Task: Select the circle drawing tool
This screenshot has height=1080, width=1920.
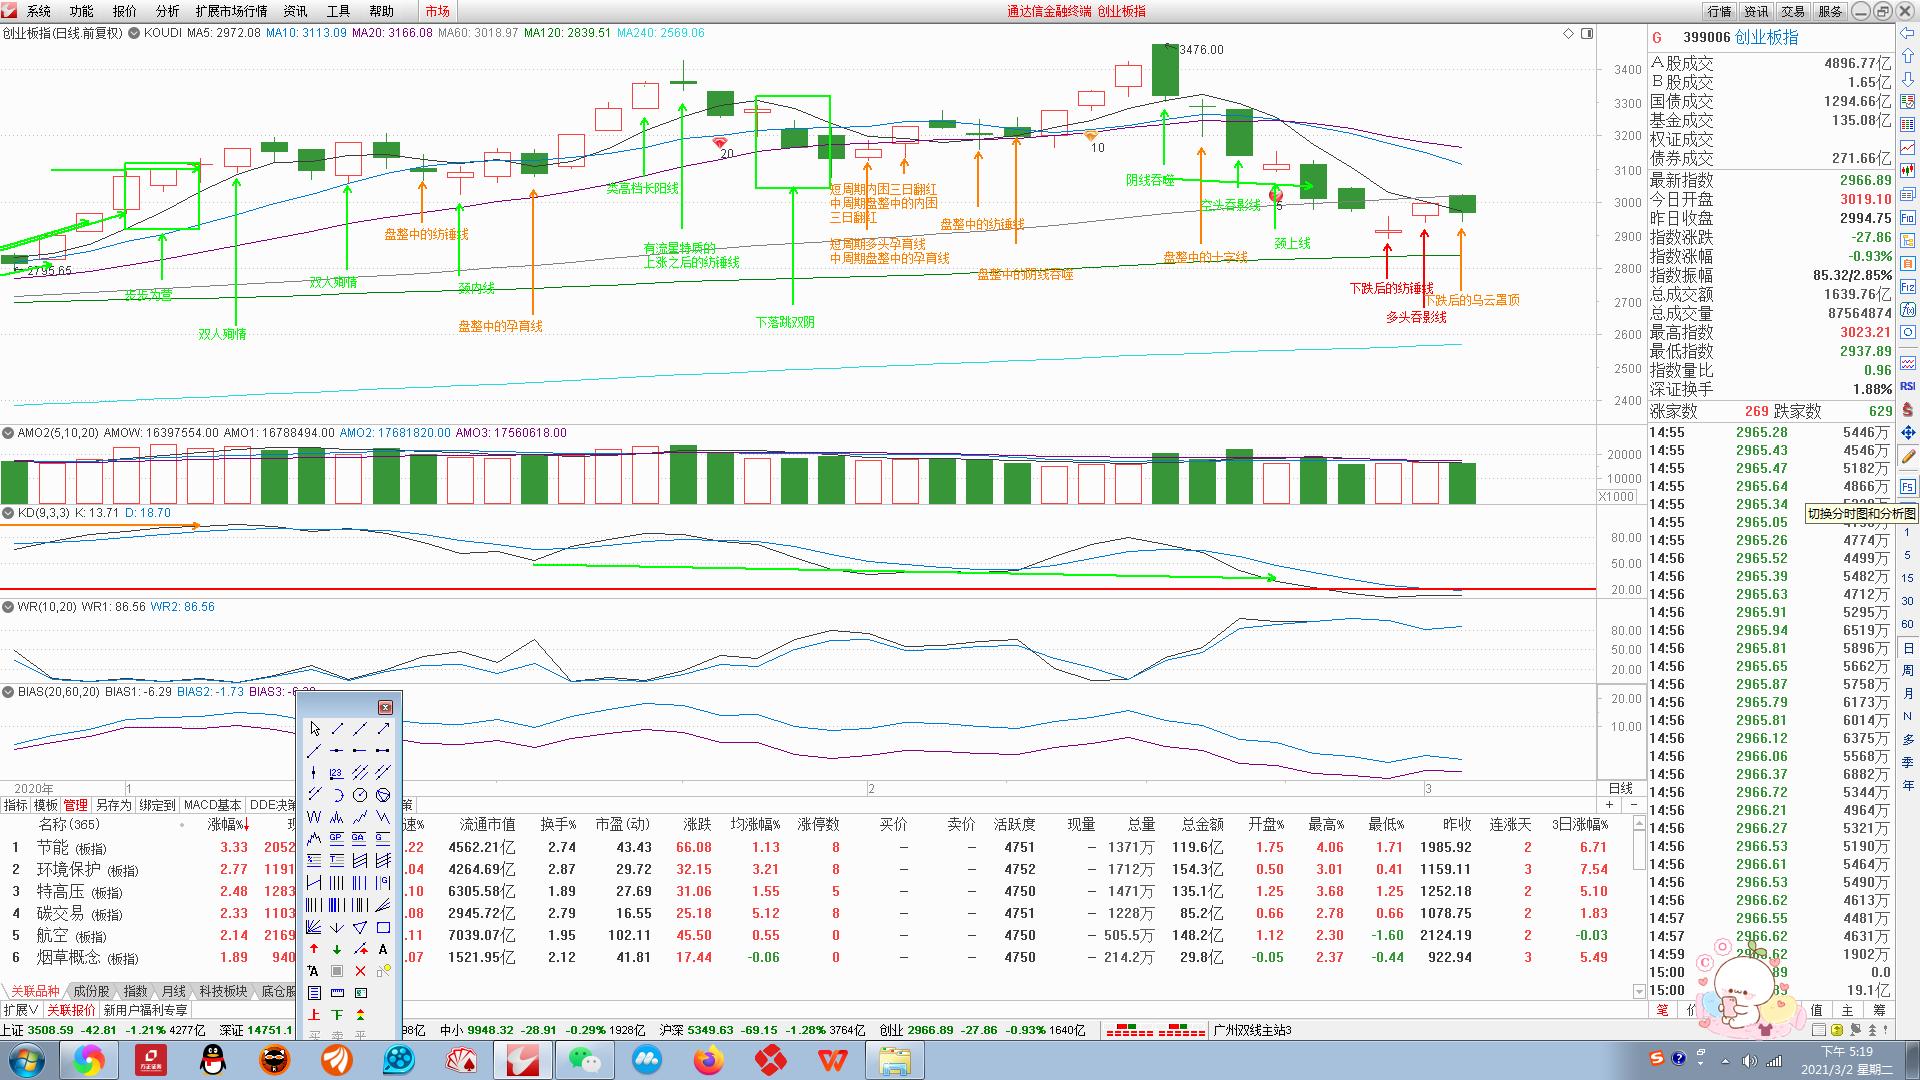Action: point(360,795)
